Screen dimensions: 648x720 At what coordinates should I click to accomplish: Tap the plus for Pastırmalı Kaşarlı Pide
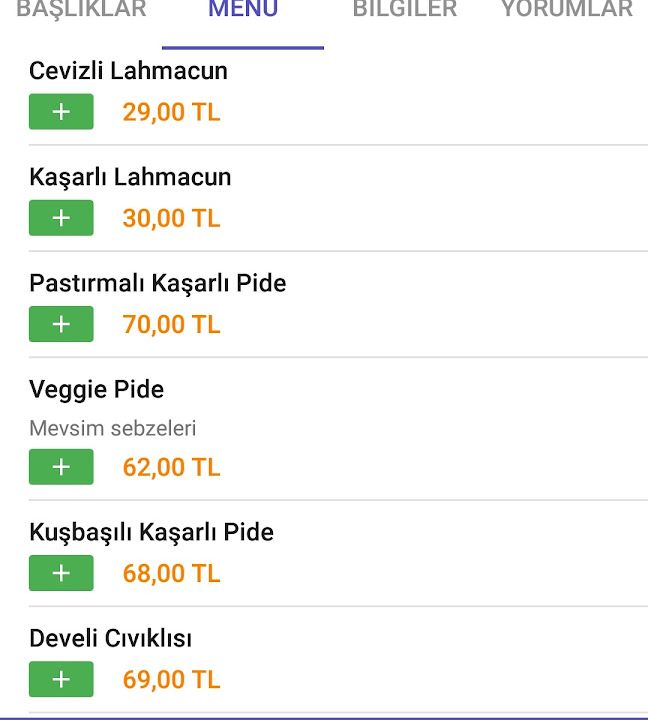coord(61,324)
